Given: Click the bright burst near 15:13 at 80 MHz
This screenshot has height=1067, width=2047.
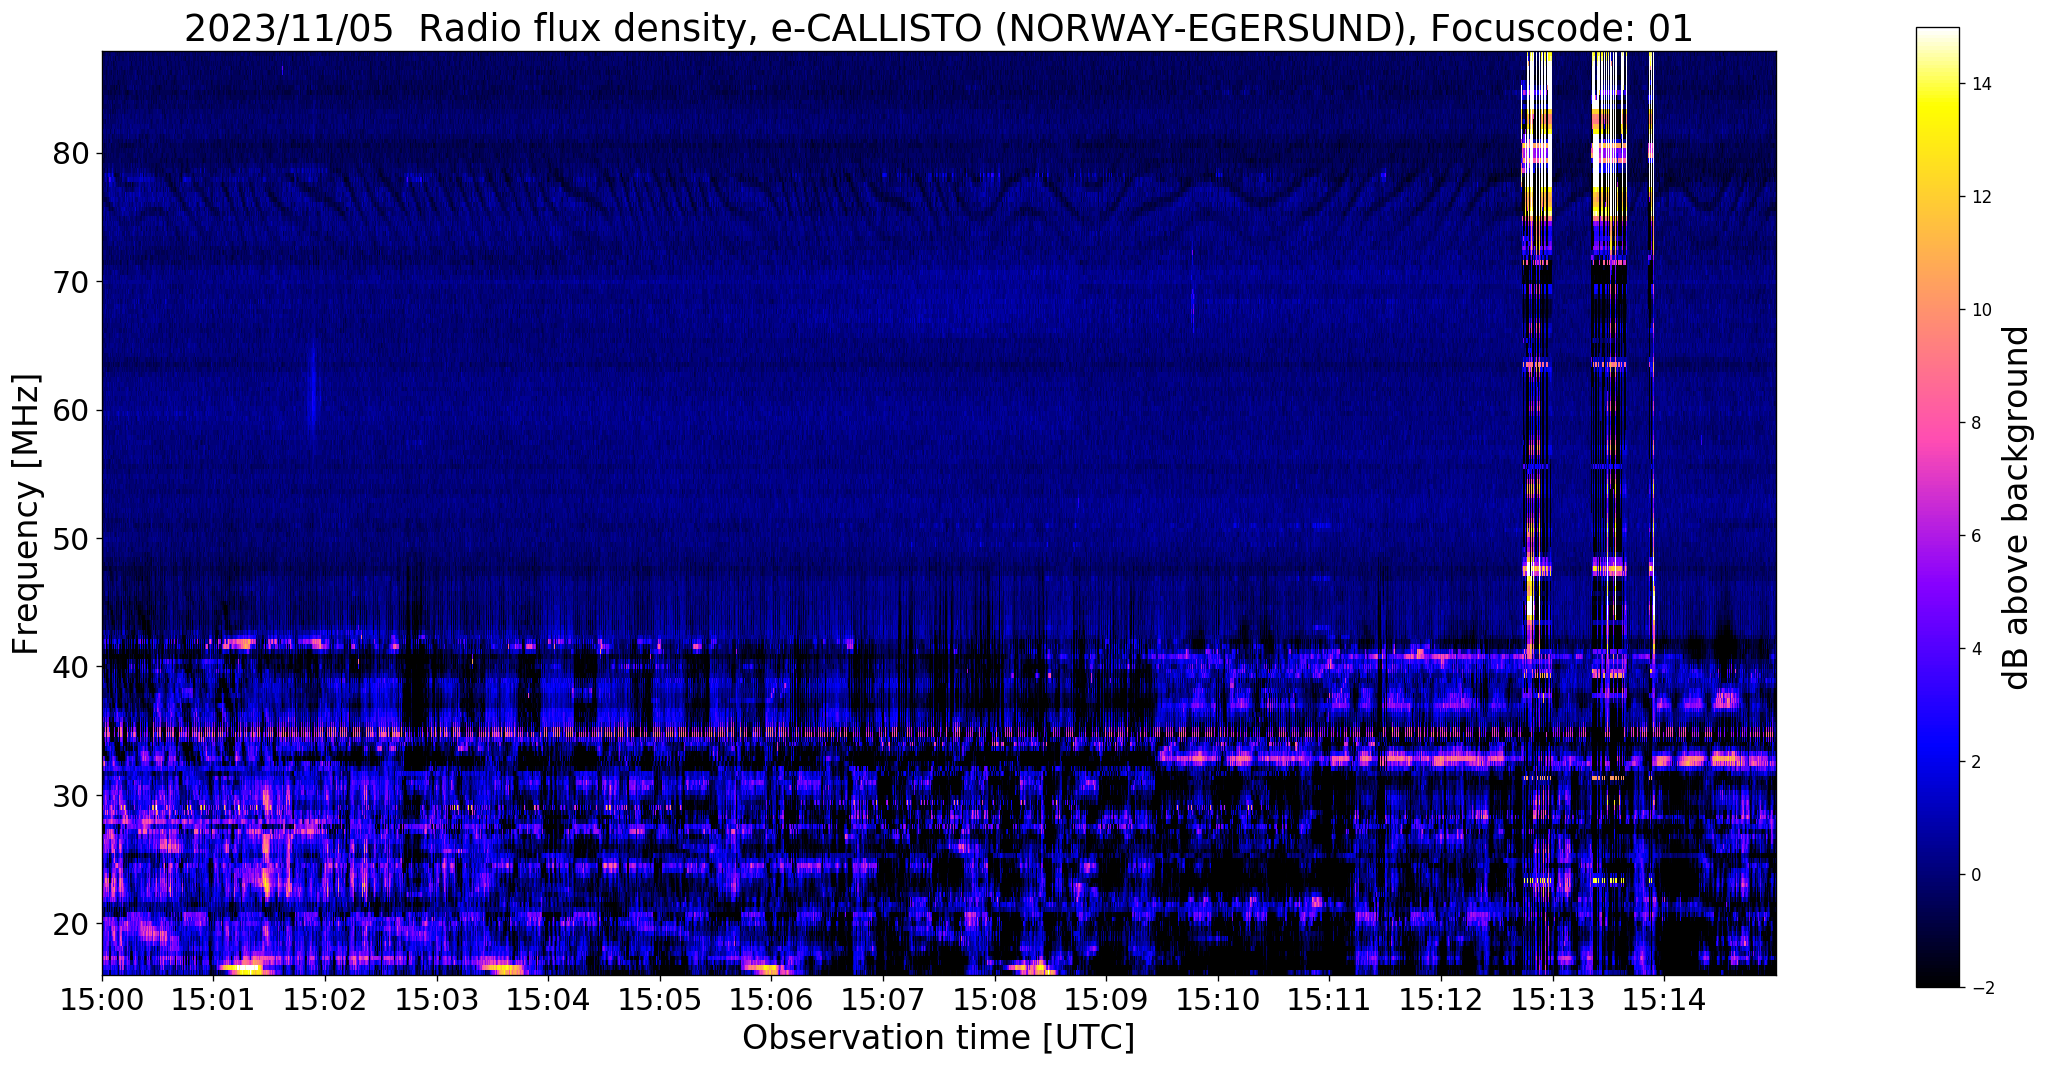Looking at the screenshot, I should pos(1537,153).
